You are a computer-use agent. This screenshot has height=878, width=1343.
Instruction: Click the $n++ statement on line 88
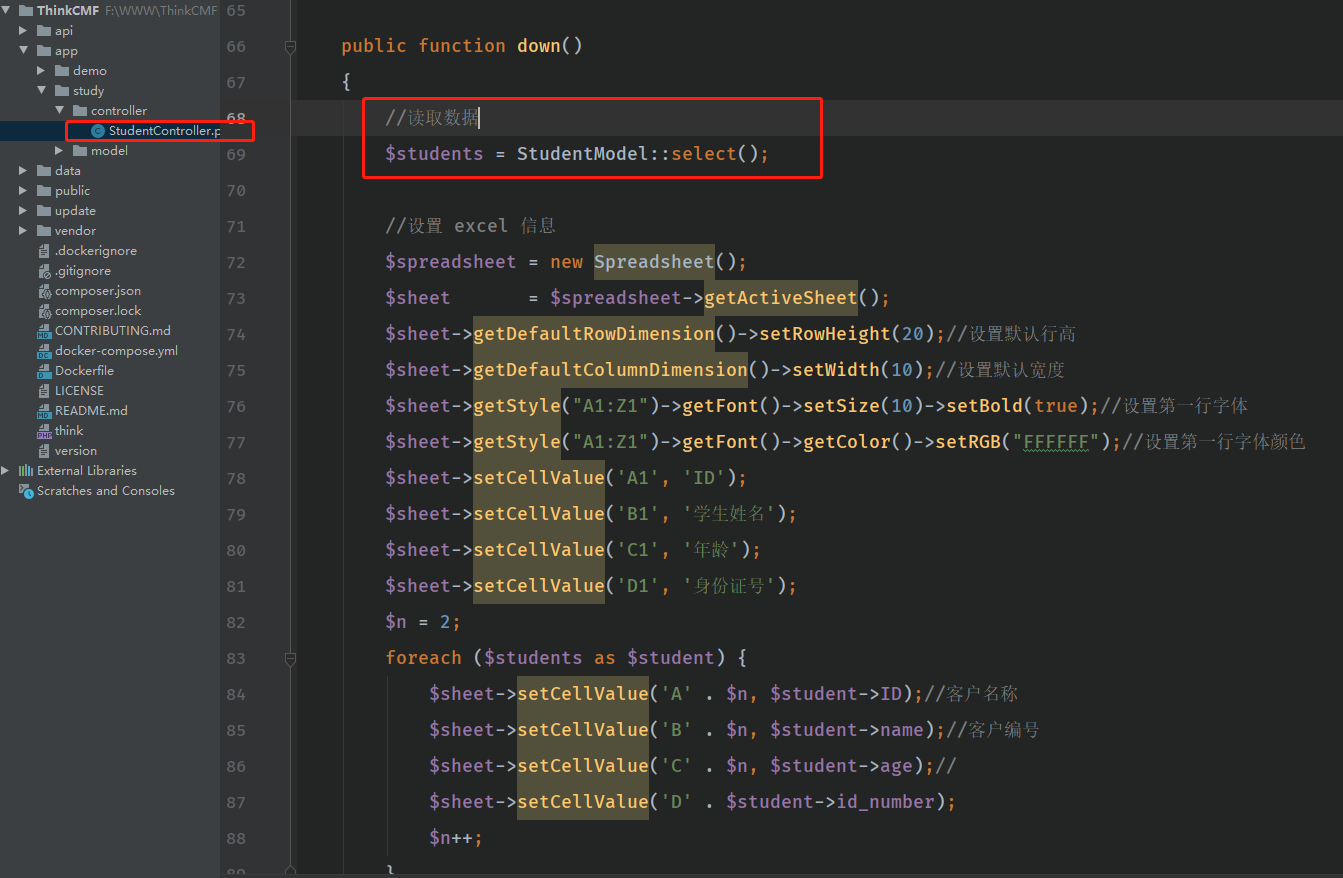pyautogui.click(x=456, y=838)
